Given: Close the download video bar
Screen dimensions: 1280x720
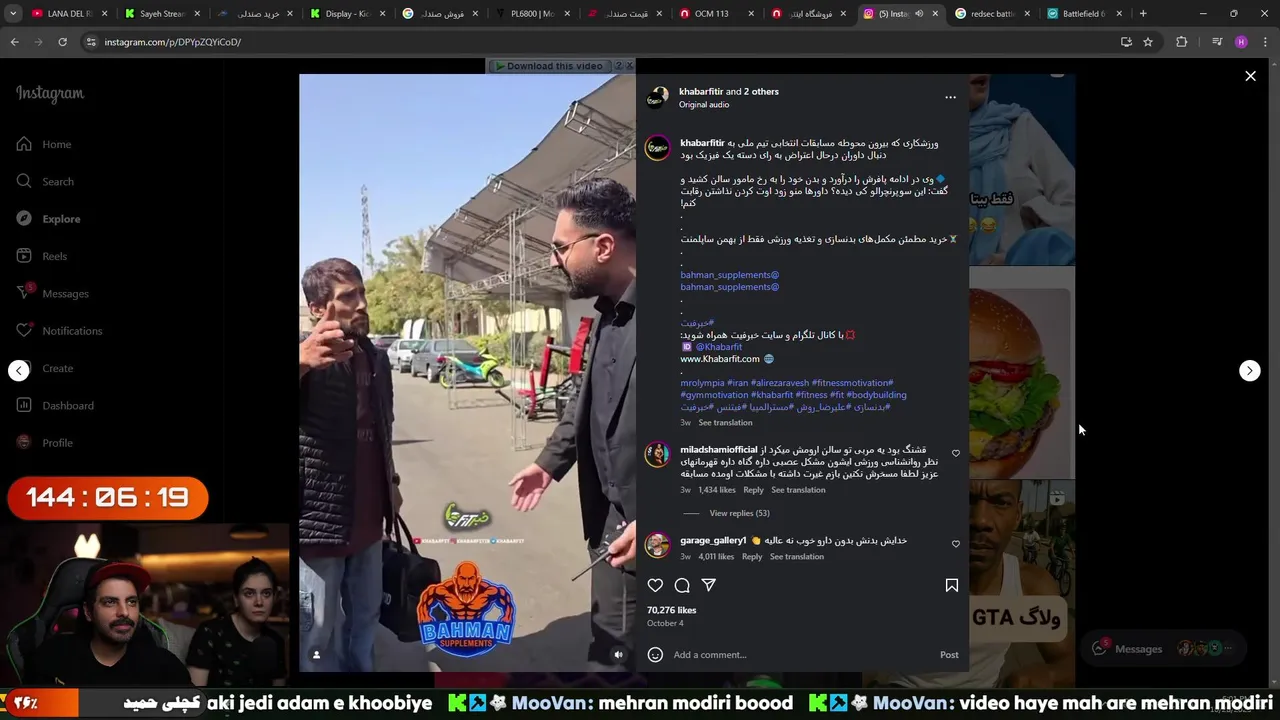Looking at the screenshot, I should click(x=629, y=66).
